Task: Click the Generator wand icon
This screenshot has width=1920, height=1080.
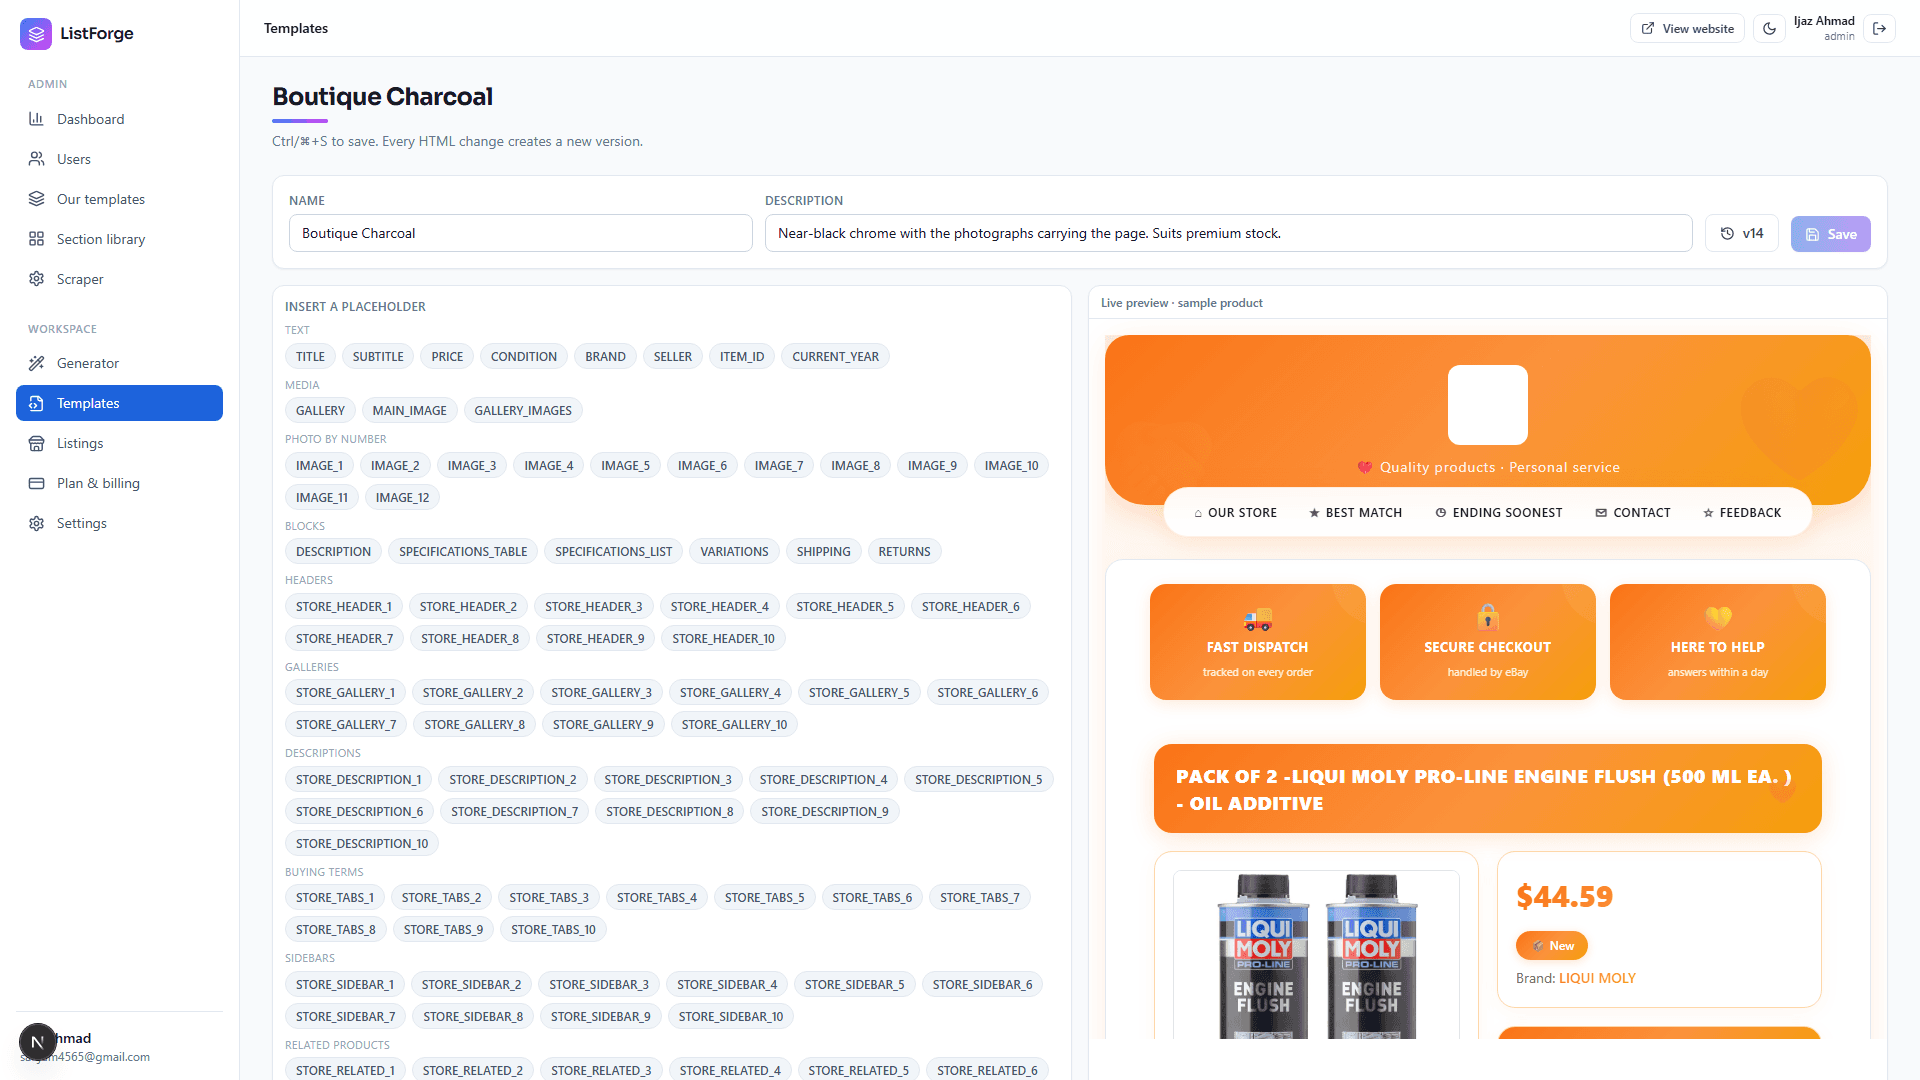Action: point(37,363)
